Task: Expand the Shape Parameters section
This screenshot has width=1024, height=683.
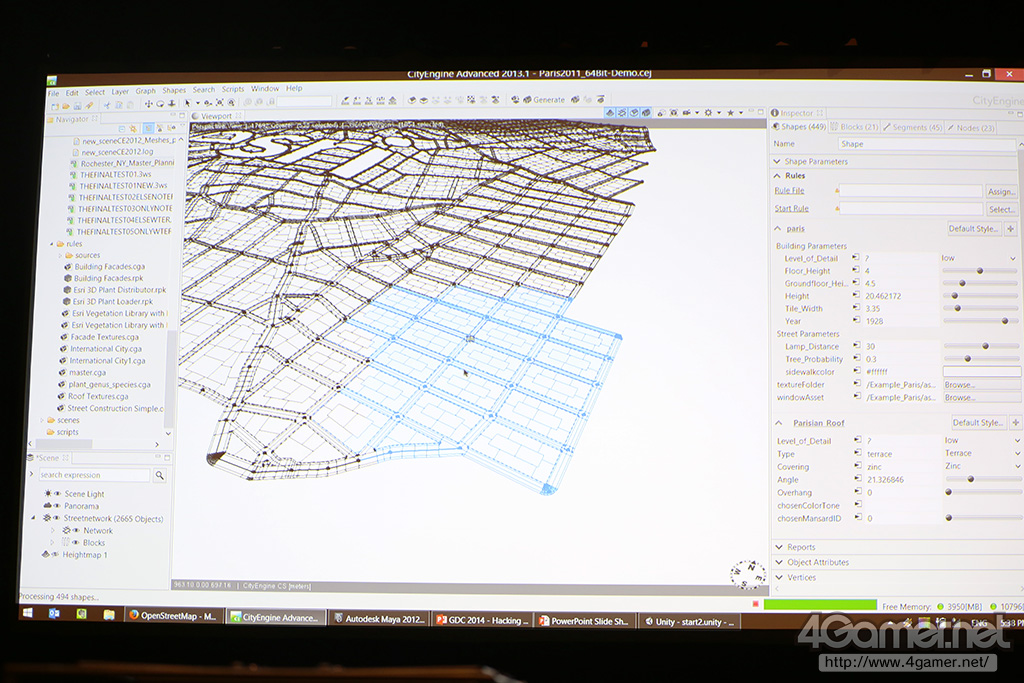Action: pos(776,161)
